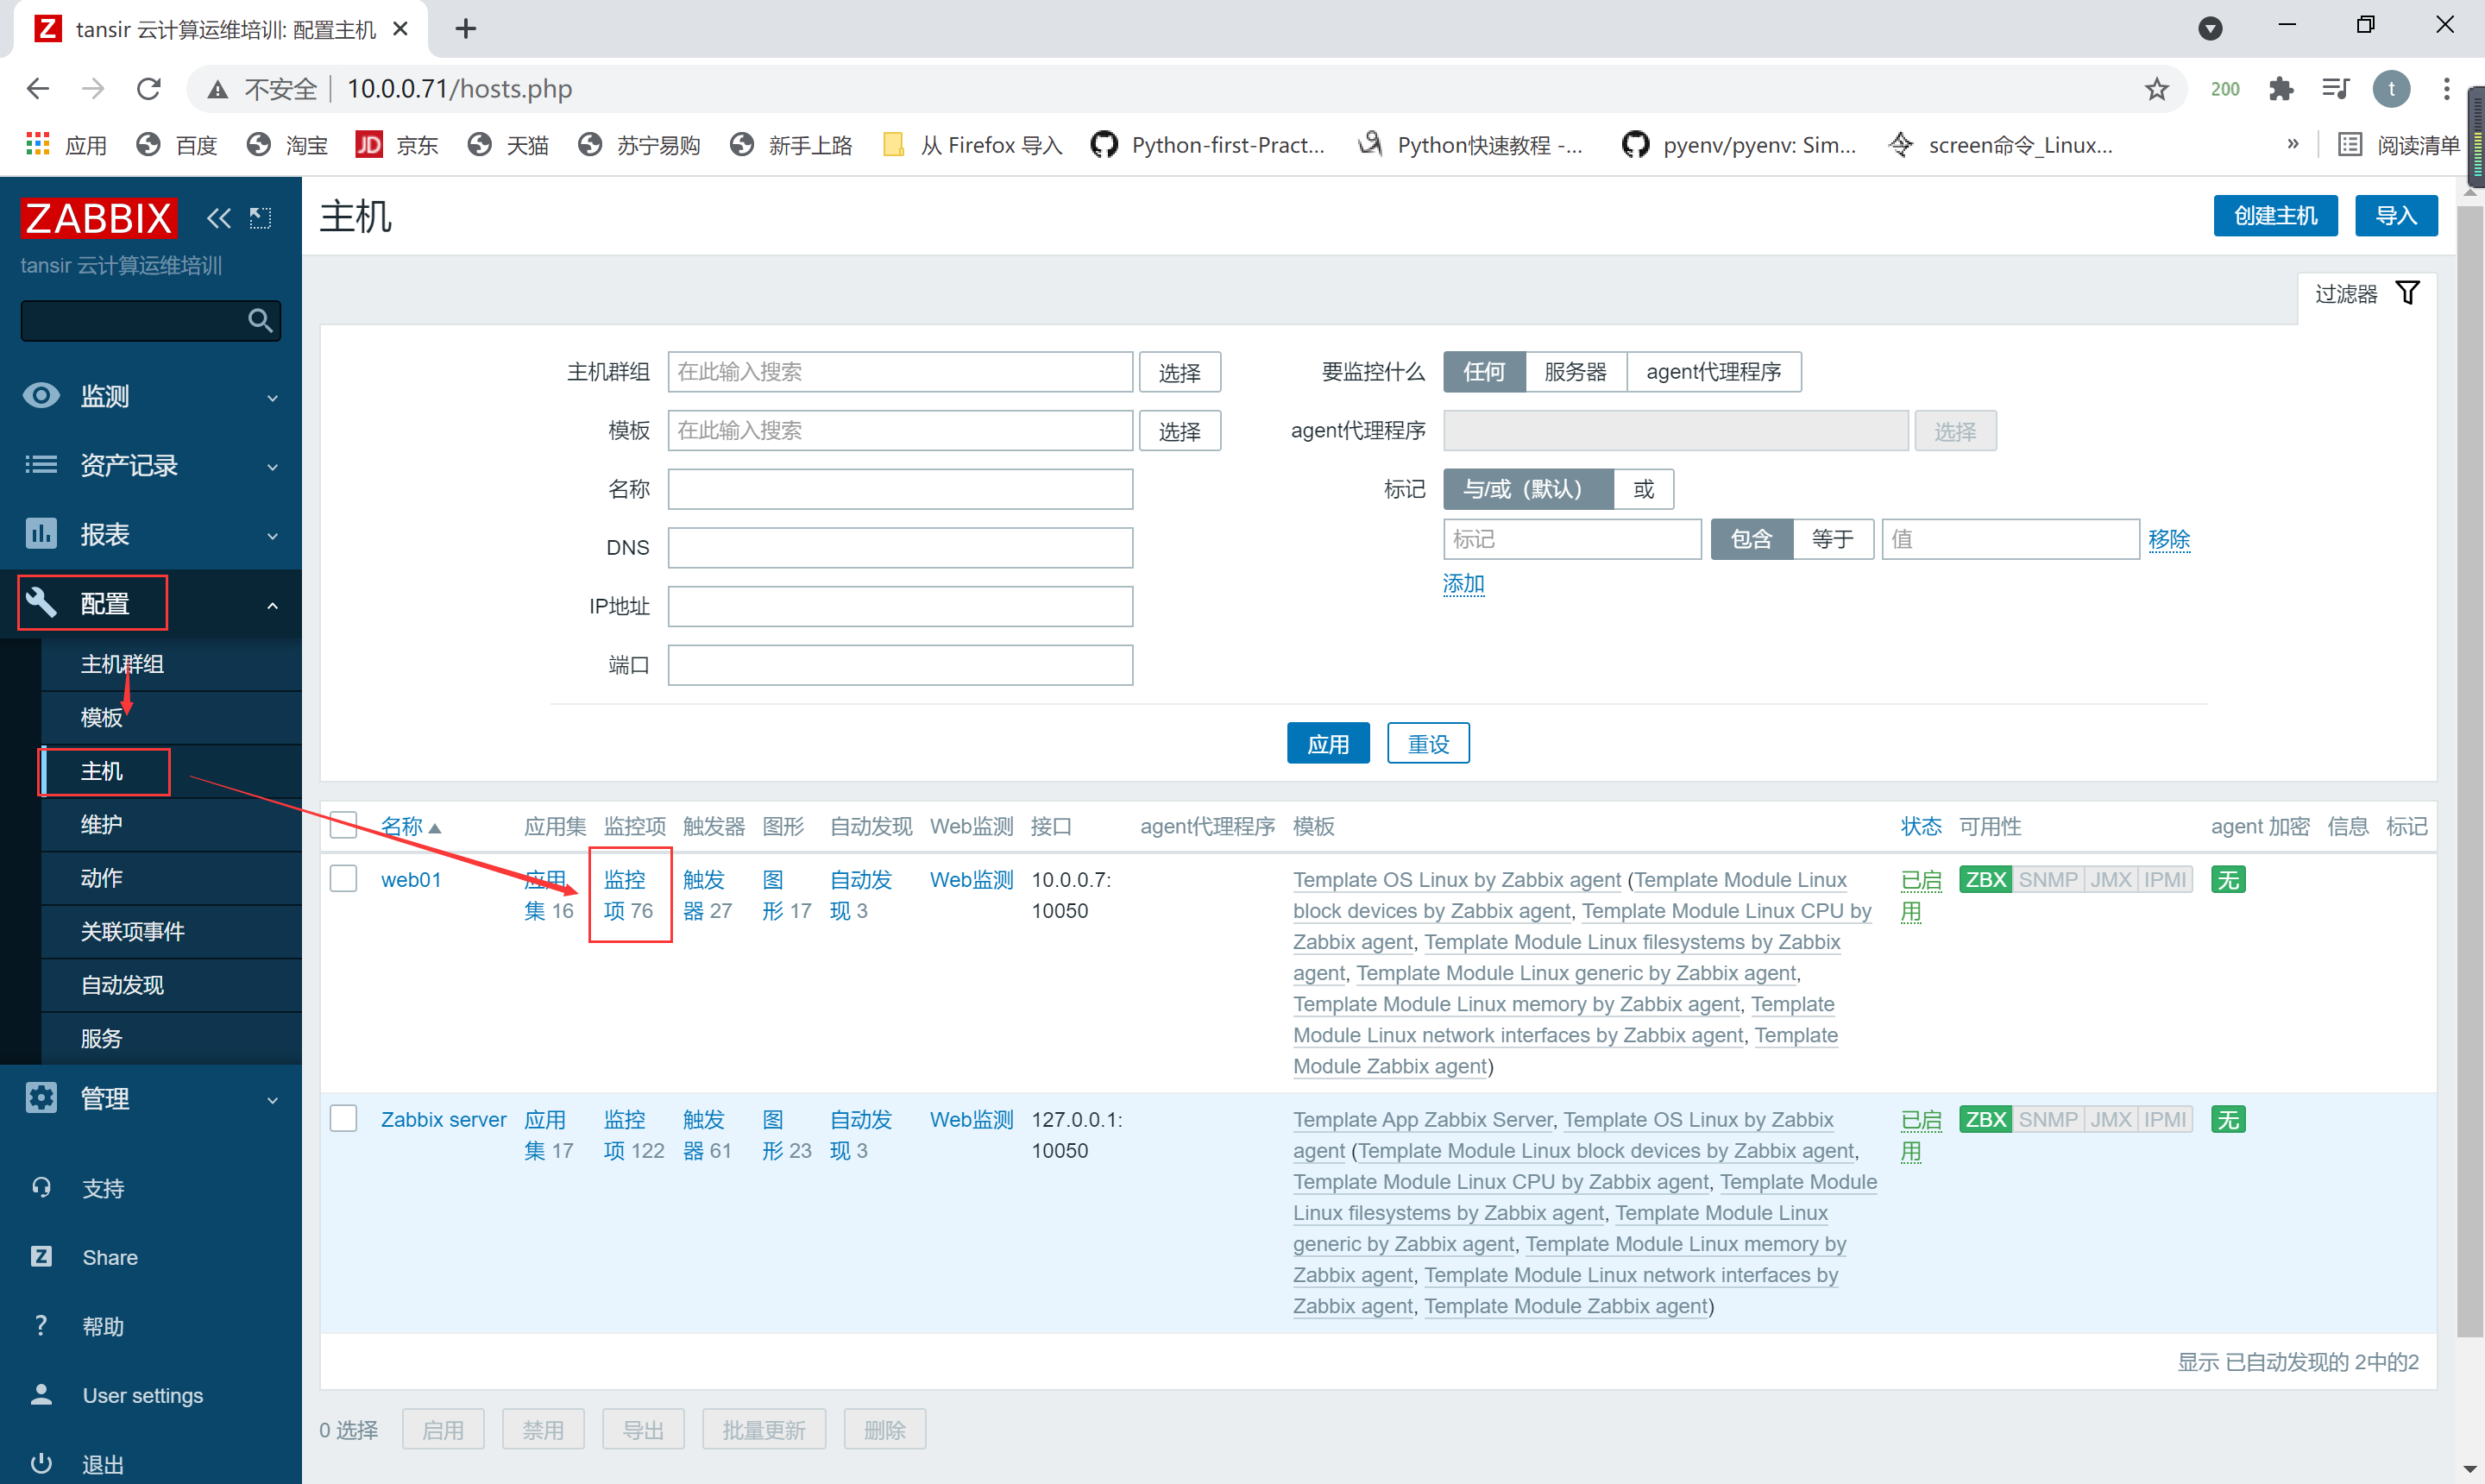Show more bookmarks with double-arrow
2485x1484 pixels.
pos(2293,144)
